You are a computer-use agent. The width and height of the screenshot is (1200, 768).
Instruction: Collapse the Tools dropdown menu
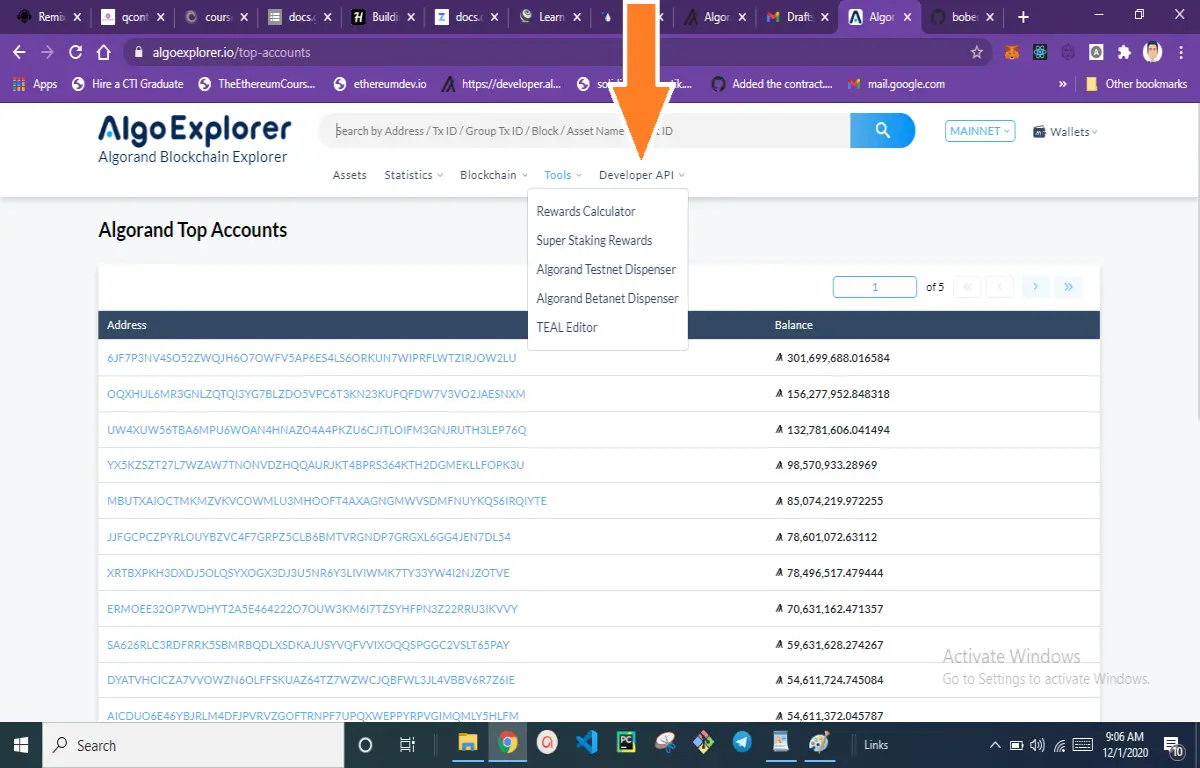[563, 175]
